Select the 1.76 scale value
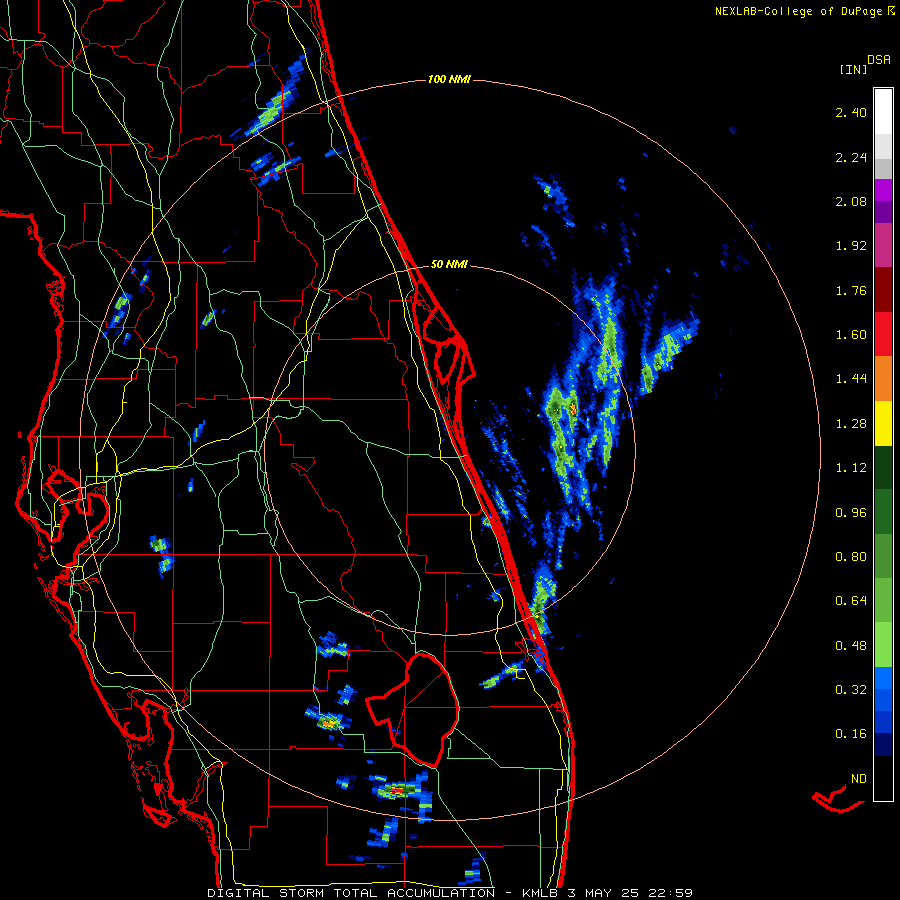Viewport: 900px width, 900px height. click(851, 290)
